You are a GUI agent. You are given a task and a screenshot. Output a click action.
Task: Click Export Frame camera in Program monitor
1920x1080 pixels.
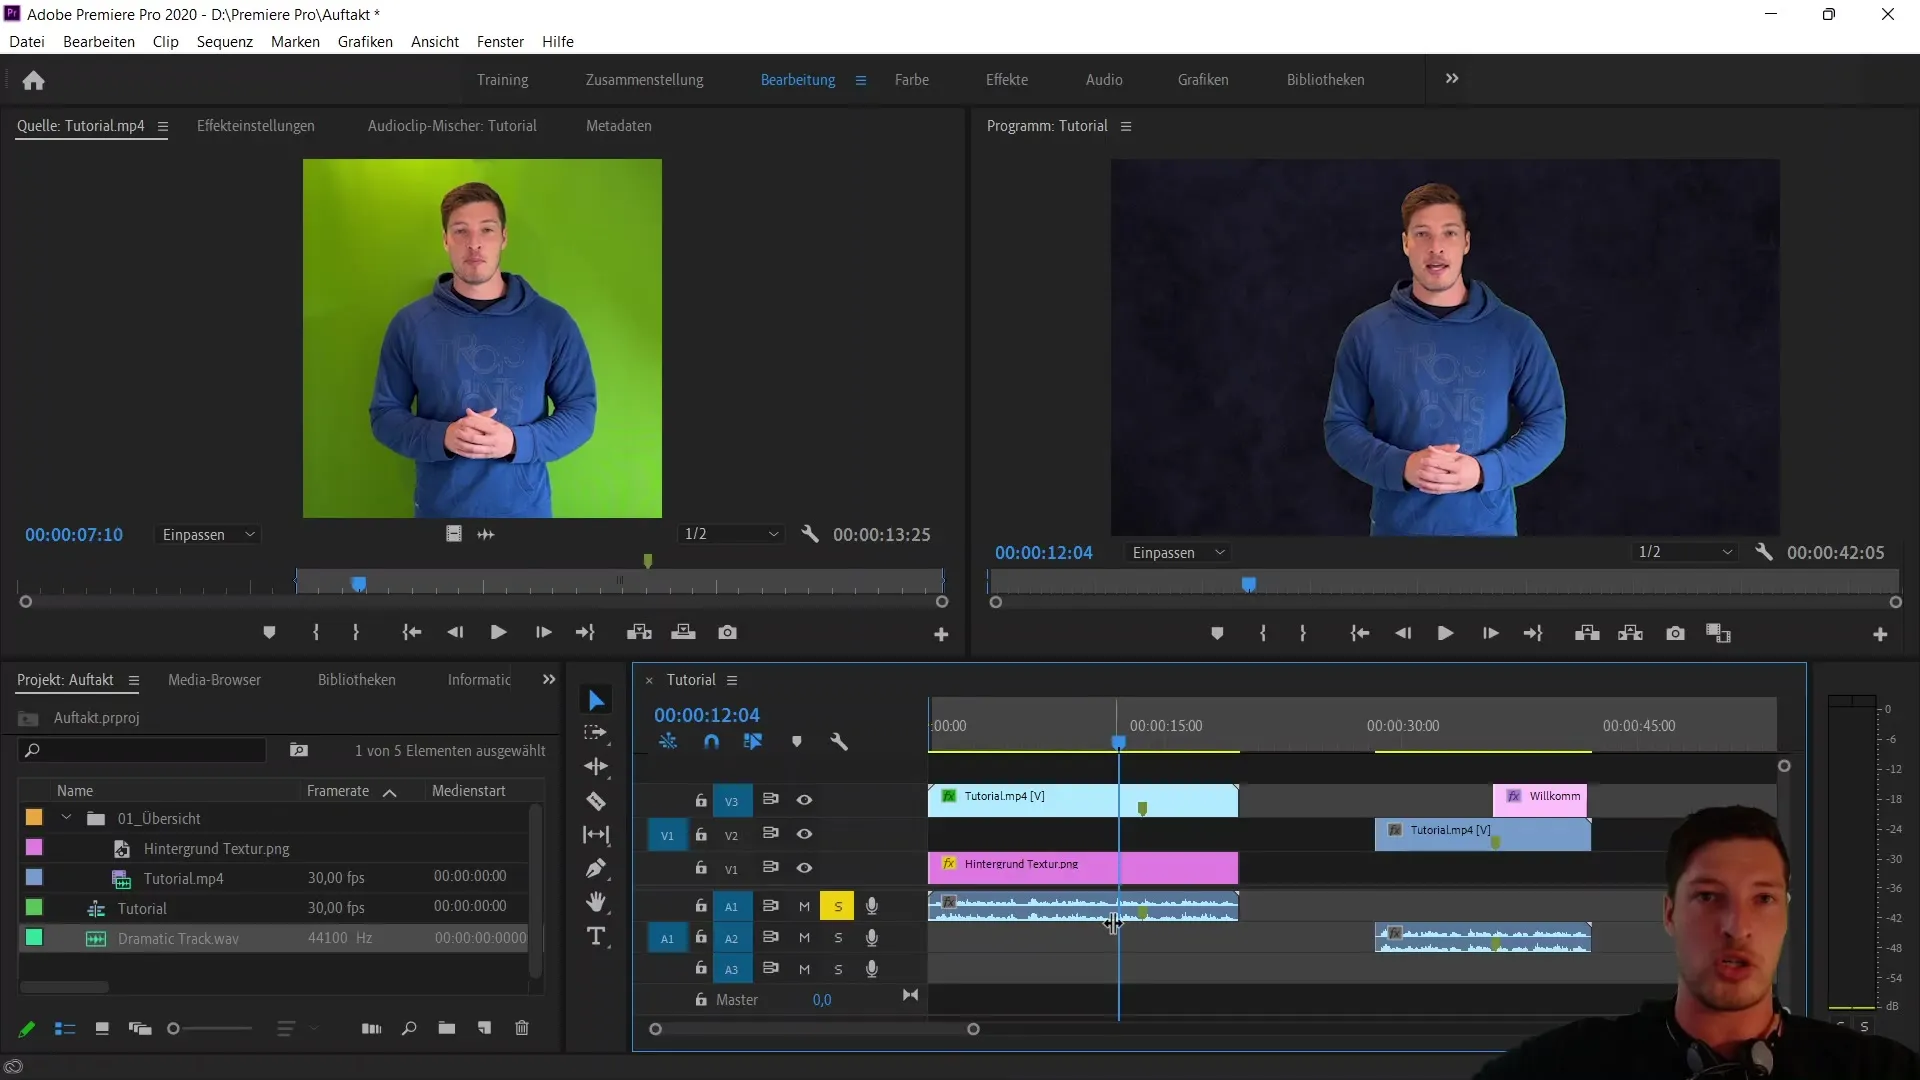pos(1676,634)
